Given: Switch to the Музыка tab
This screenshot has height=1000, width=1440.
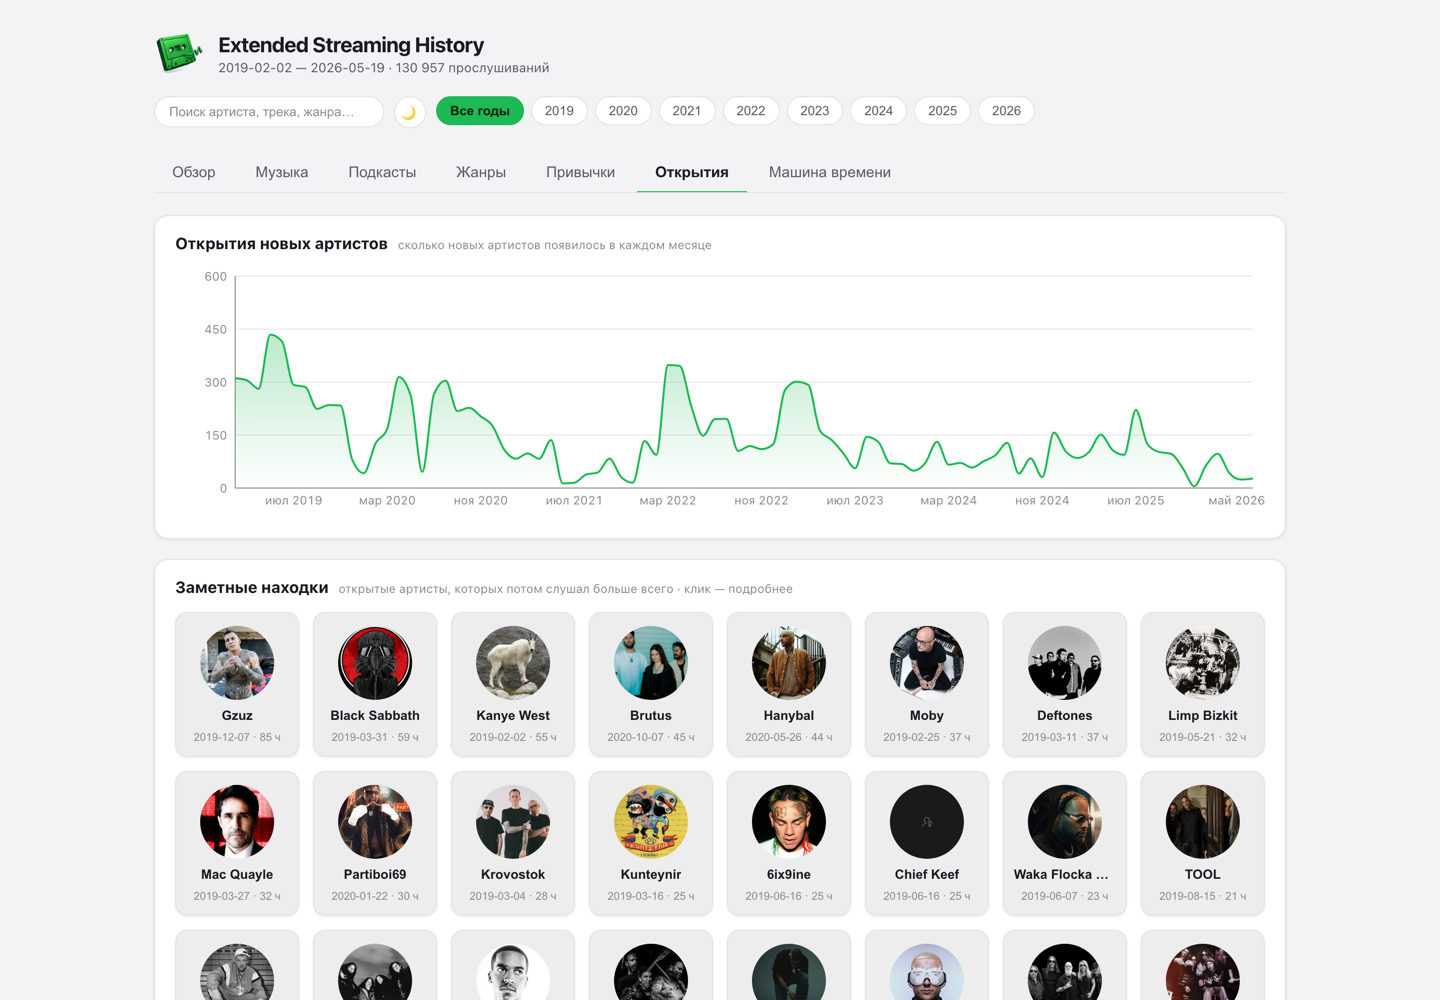Looking at the screenshot, I should 282,172.
